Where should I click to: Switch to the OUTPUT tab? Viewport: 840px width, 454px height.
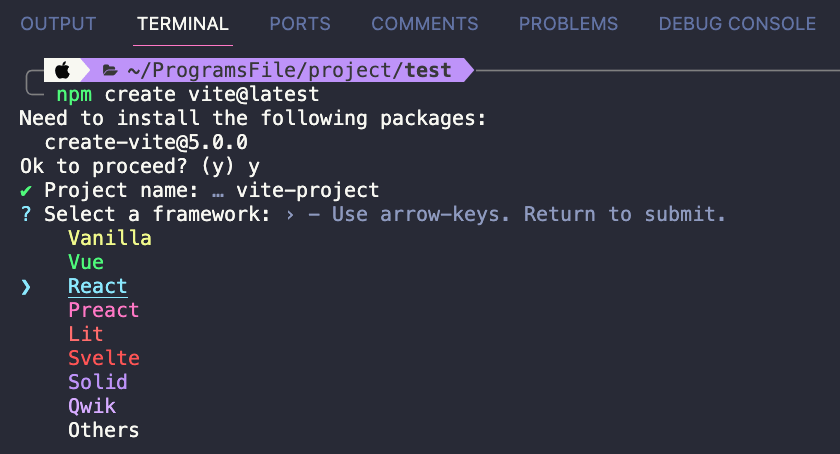pyautogui.click(x=58, y=24)
